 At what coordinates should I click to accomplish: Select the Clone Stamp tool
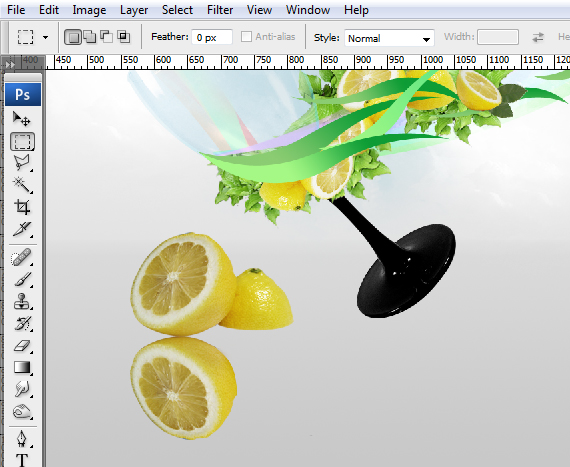tap(22, 301)
